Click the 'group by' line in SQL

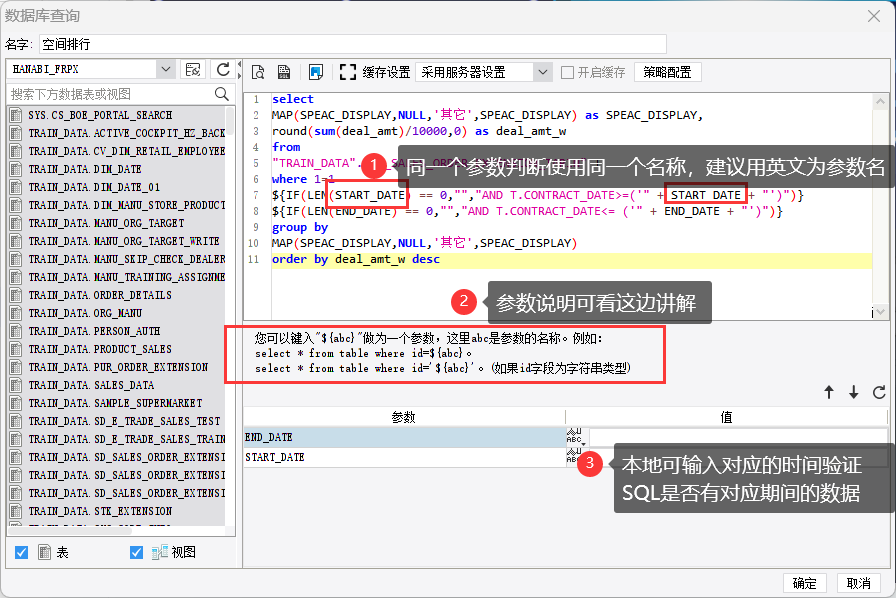pos(300,227)
